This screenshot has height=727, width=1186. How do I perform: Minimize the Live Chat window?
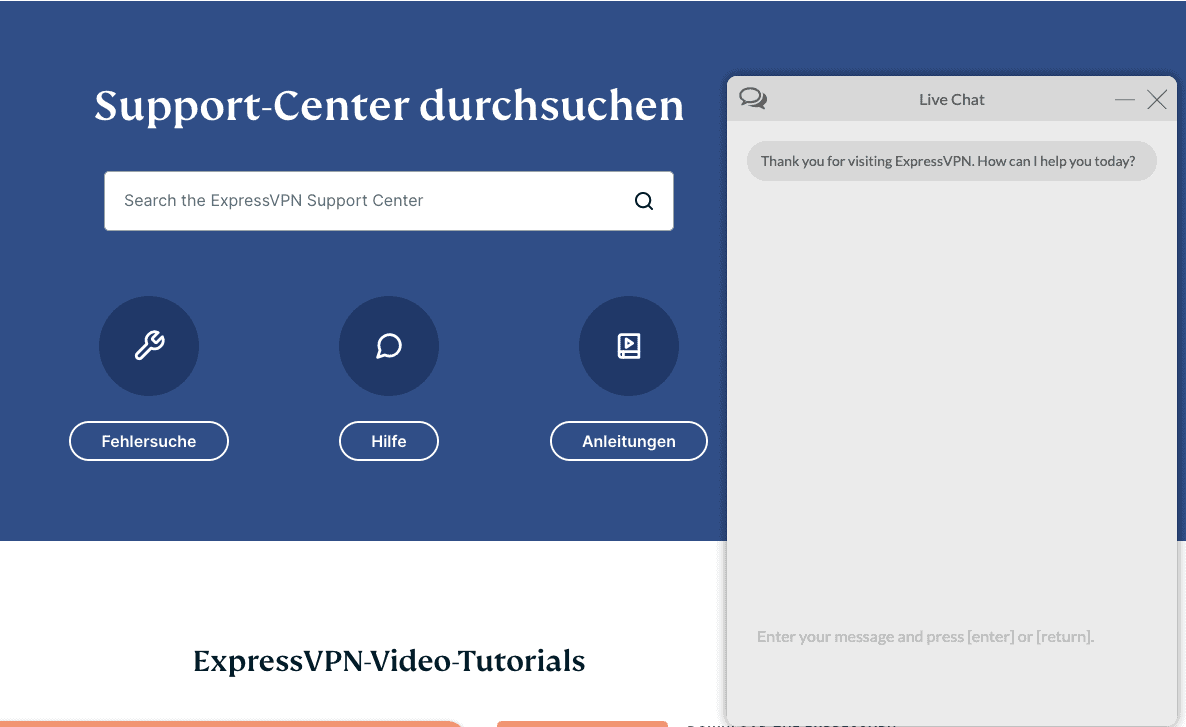[1125, 99]
